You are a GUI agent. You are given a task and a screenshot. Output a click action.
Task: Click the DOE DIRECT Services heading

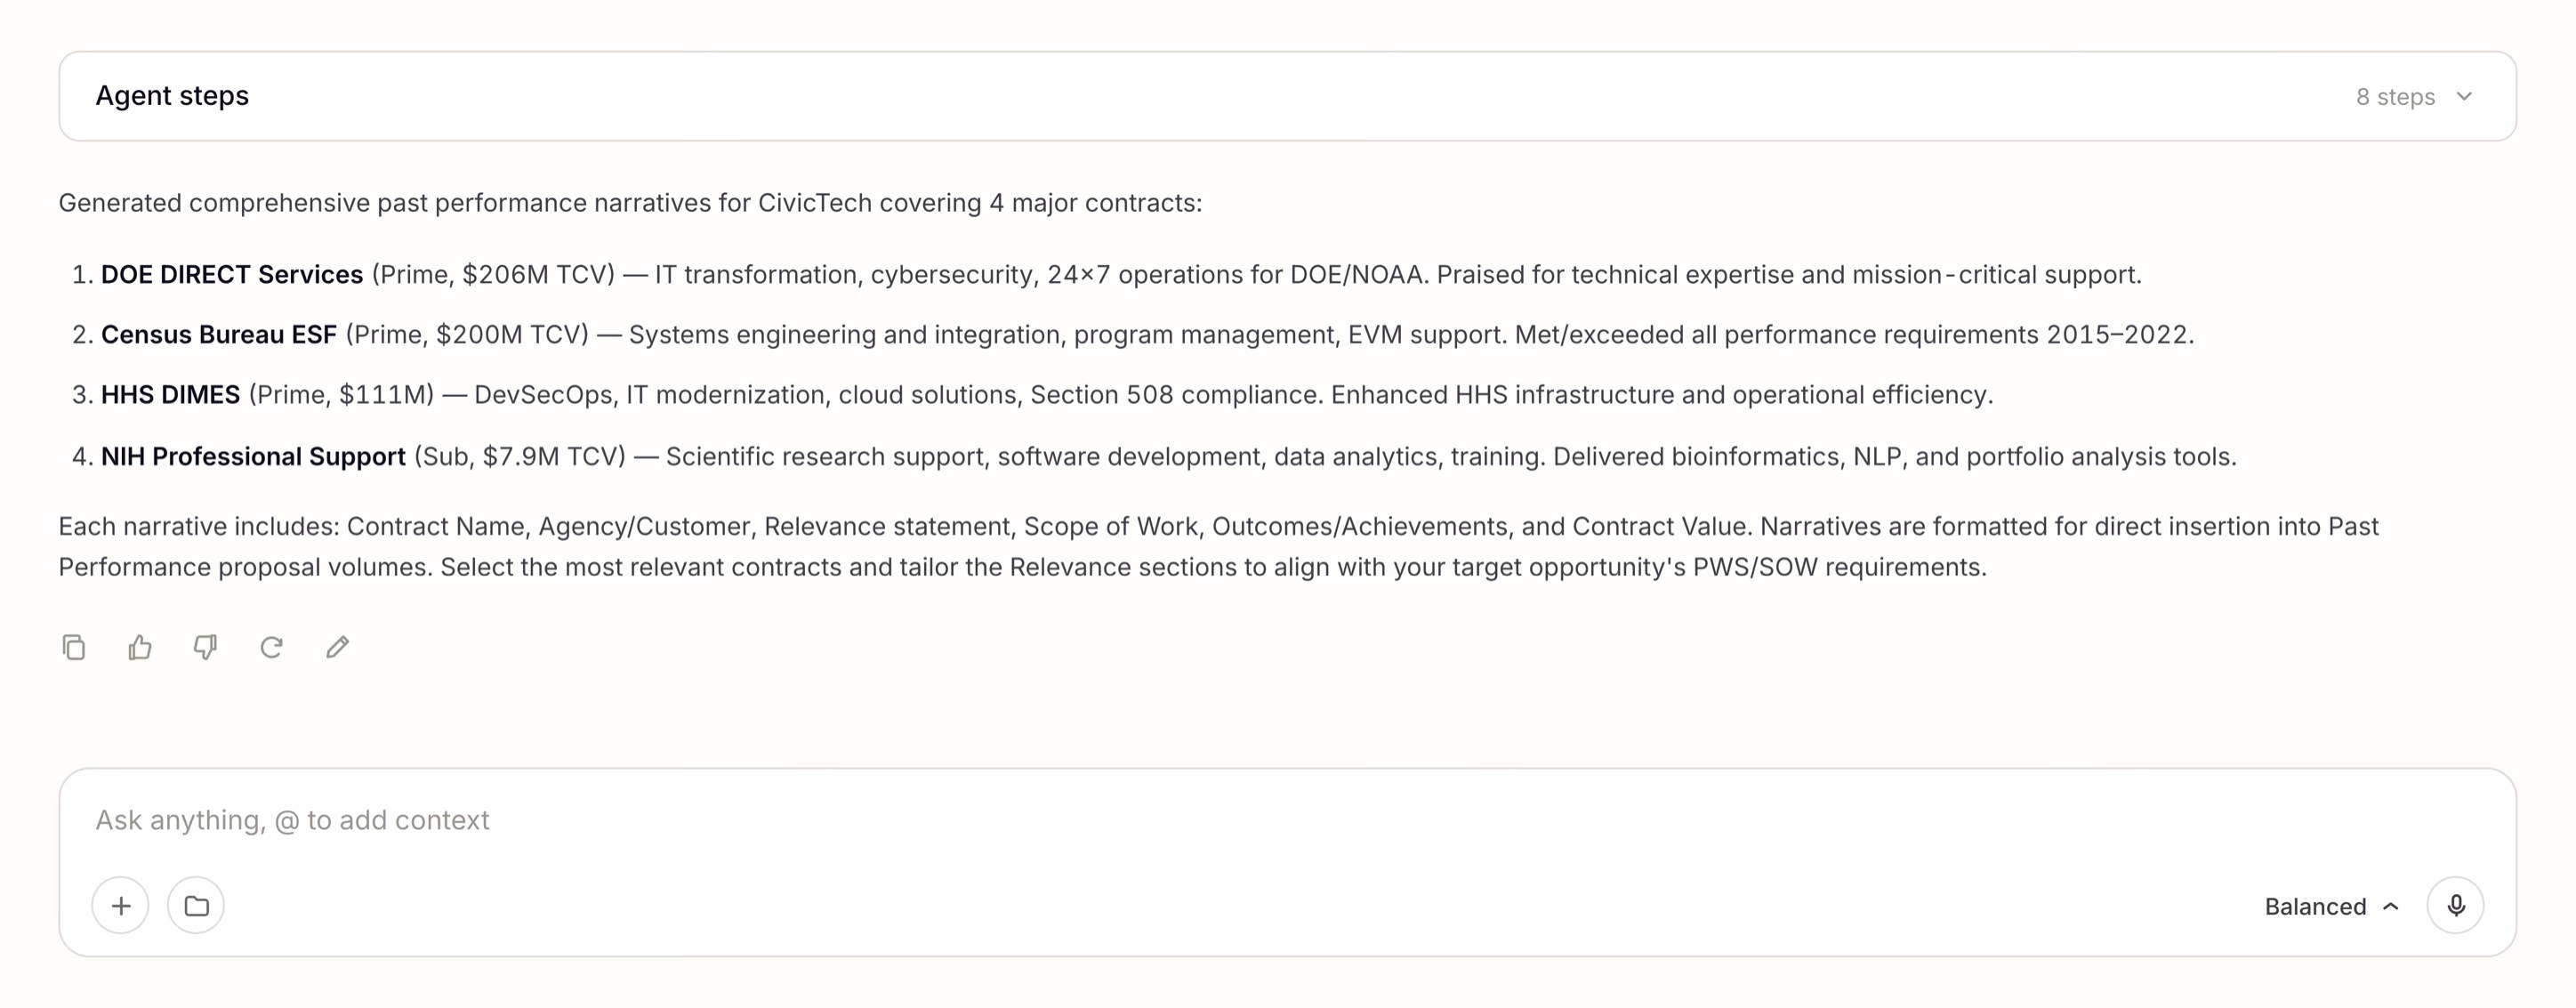coord(232,275)
